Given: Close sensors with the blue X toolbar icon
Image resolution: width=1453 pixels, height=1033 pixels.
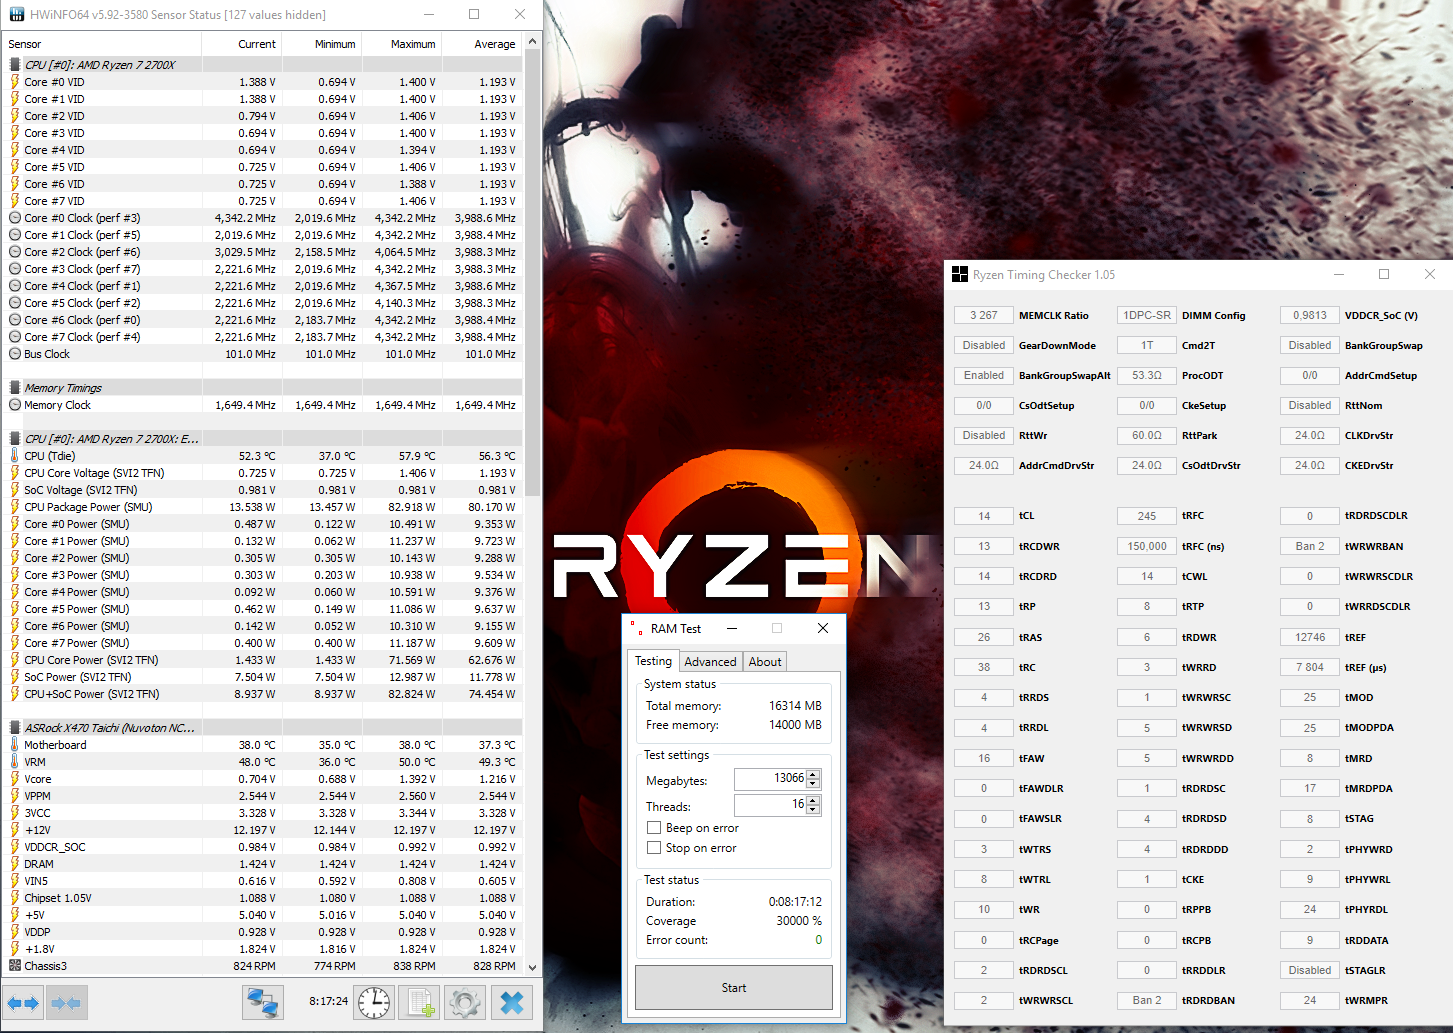Looking at the screenshot, I should [512, 1002].
